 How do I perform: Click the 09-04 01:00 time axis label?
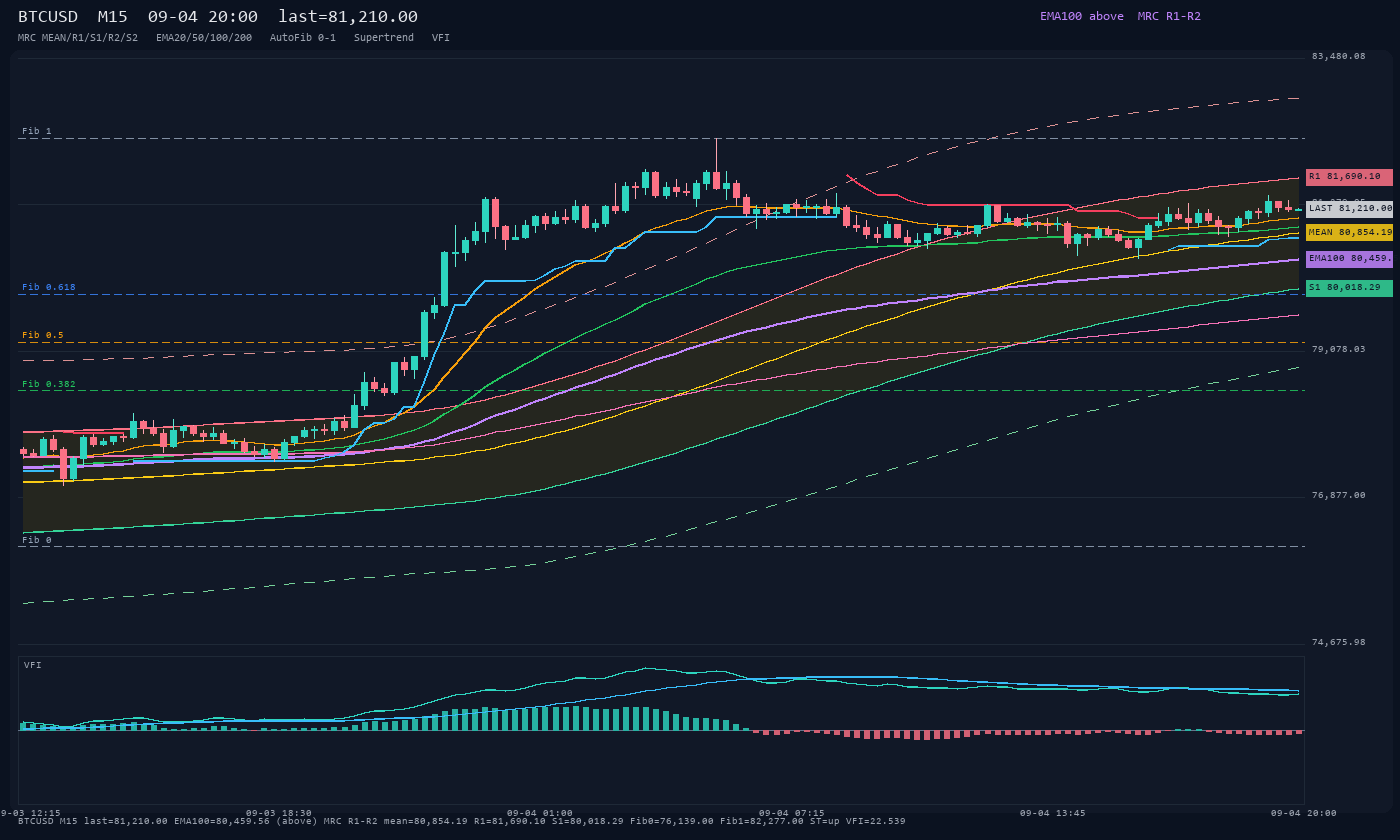pos(540,813)
